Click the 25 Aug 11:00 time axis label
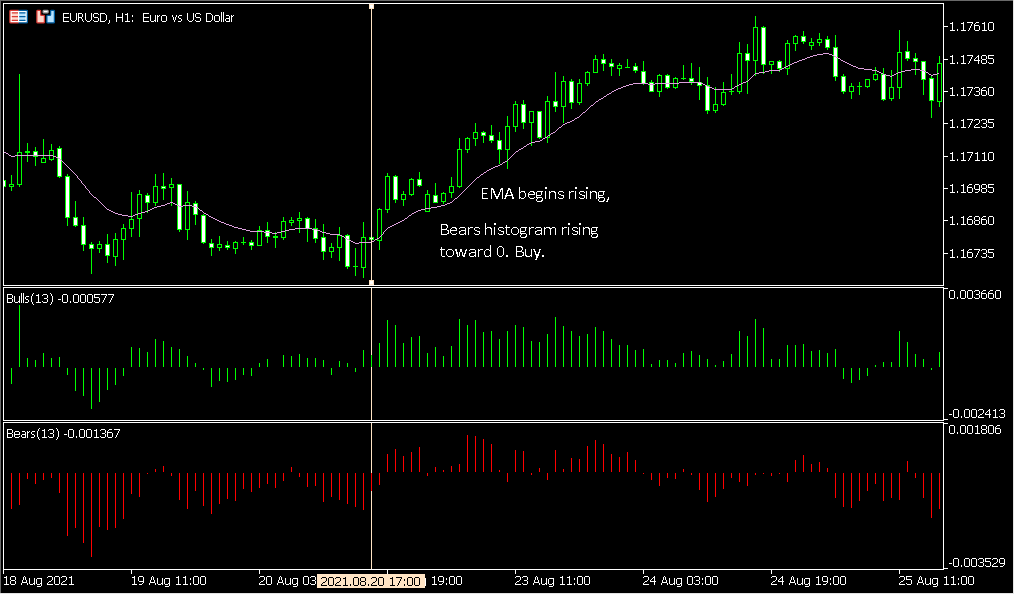This screenshot has width=1014, height=594. 936,580
